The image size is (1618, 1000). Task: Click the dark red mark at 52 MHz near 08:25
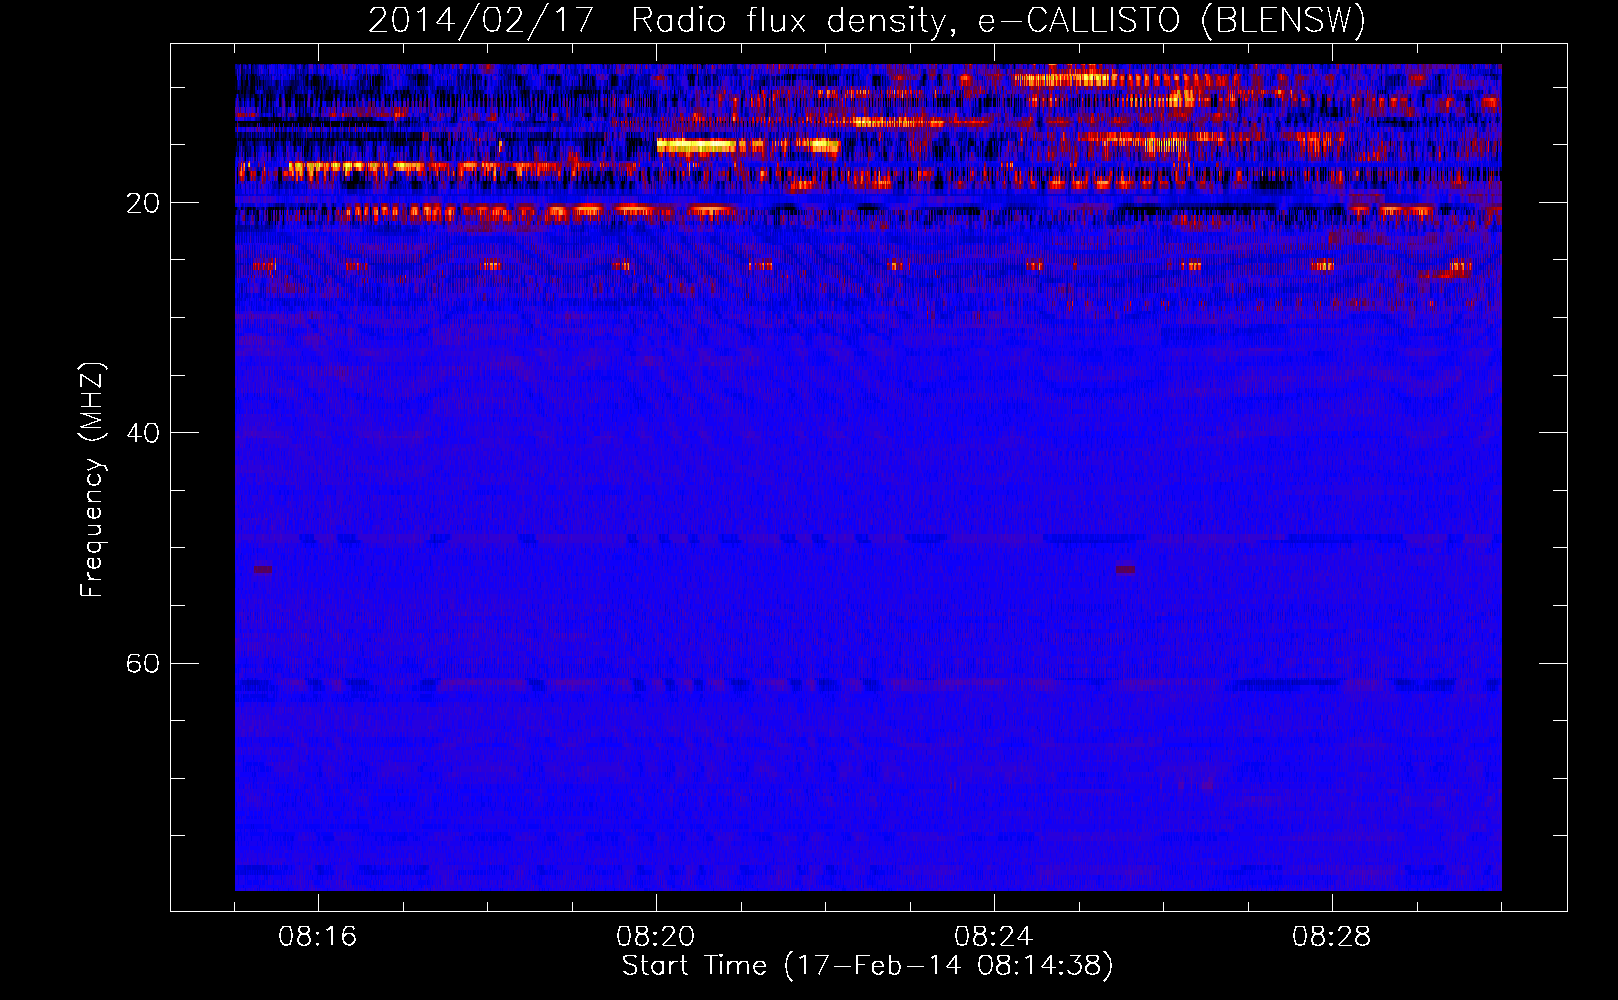(x=1126, y=569)
